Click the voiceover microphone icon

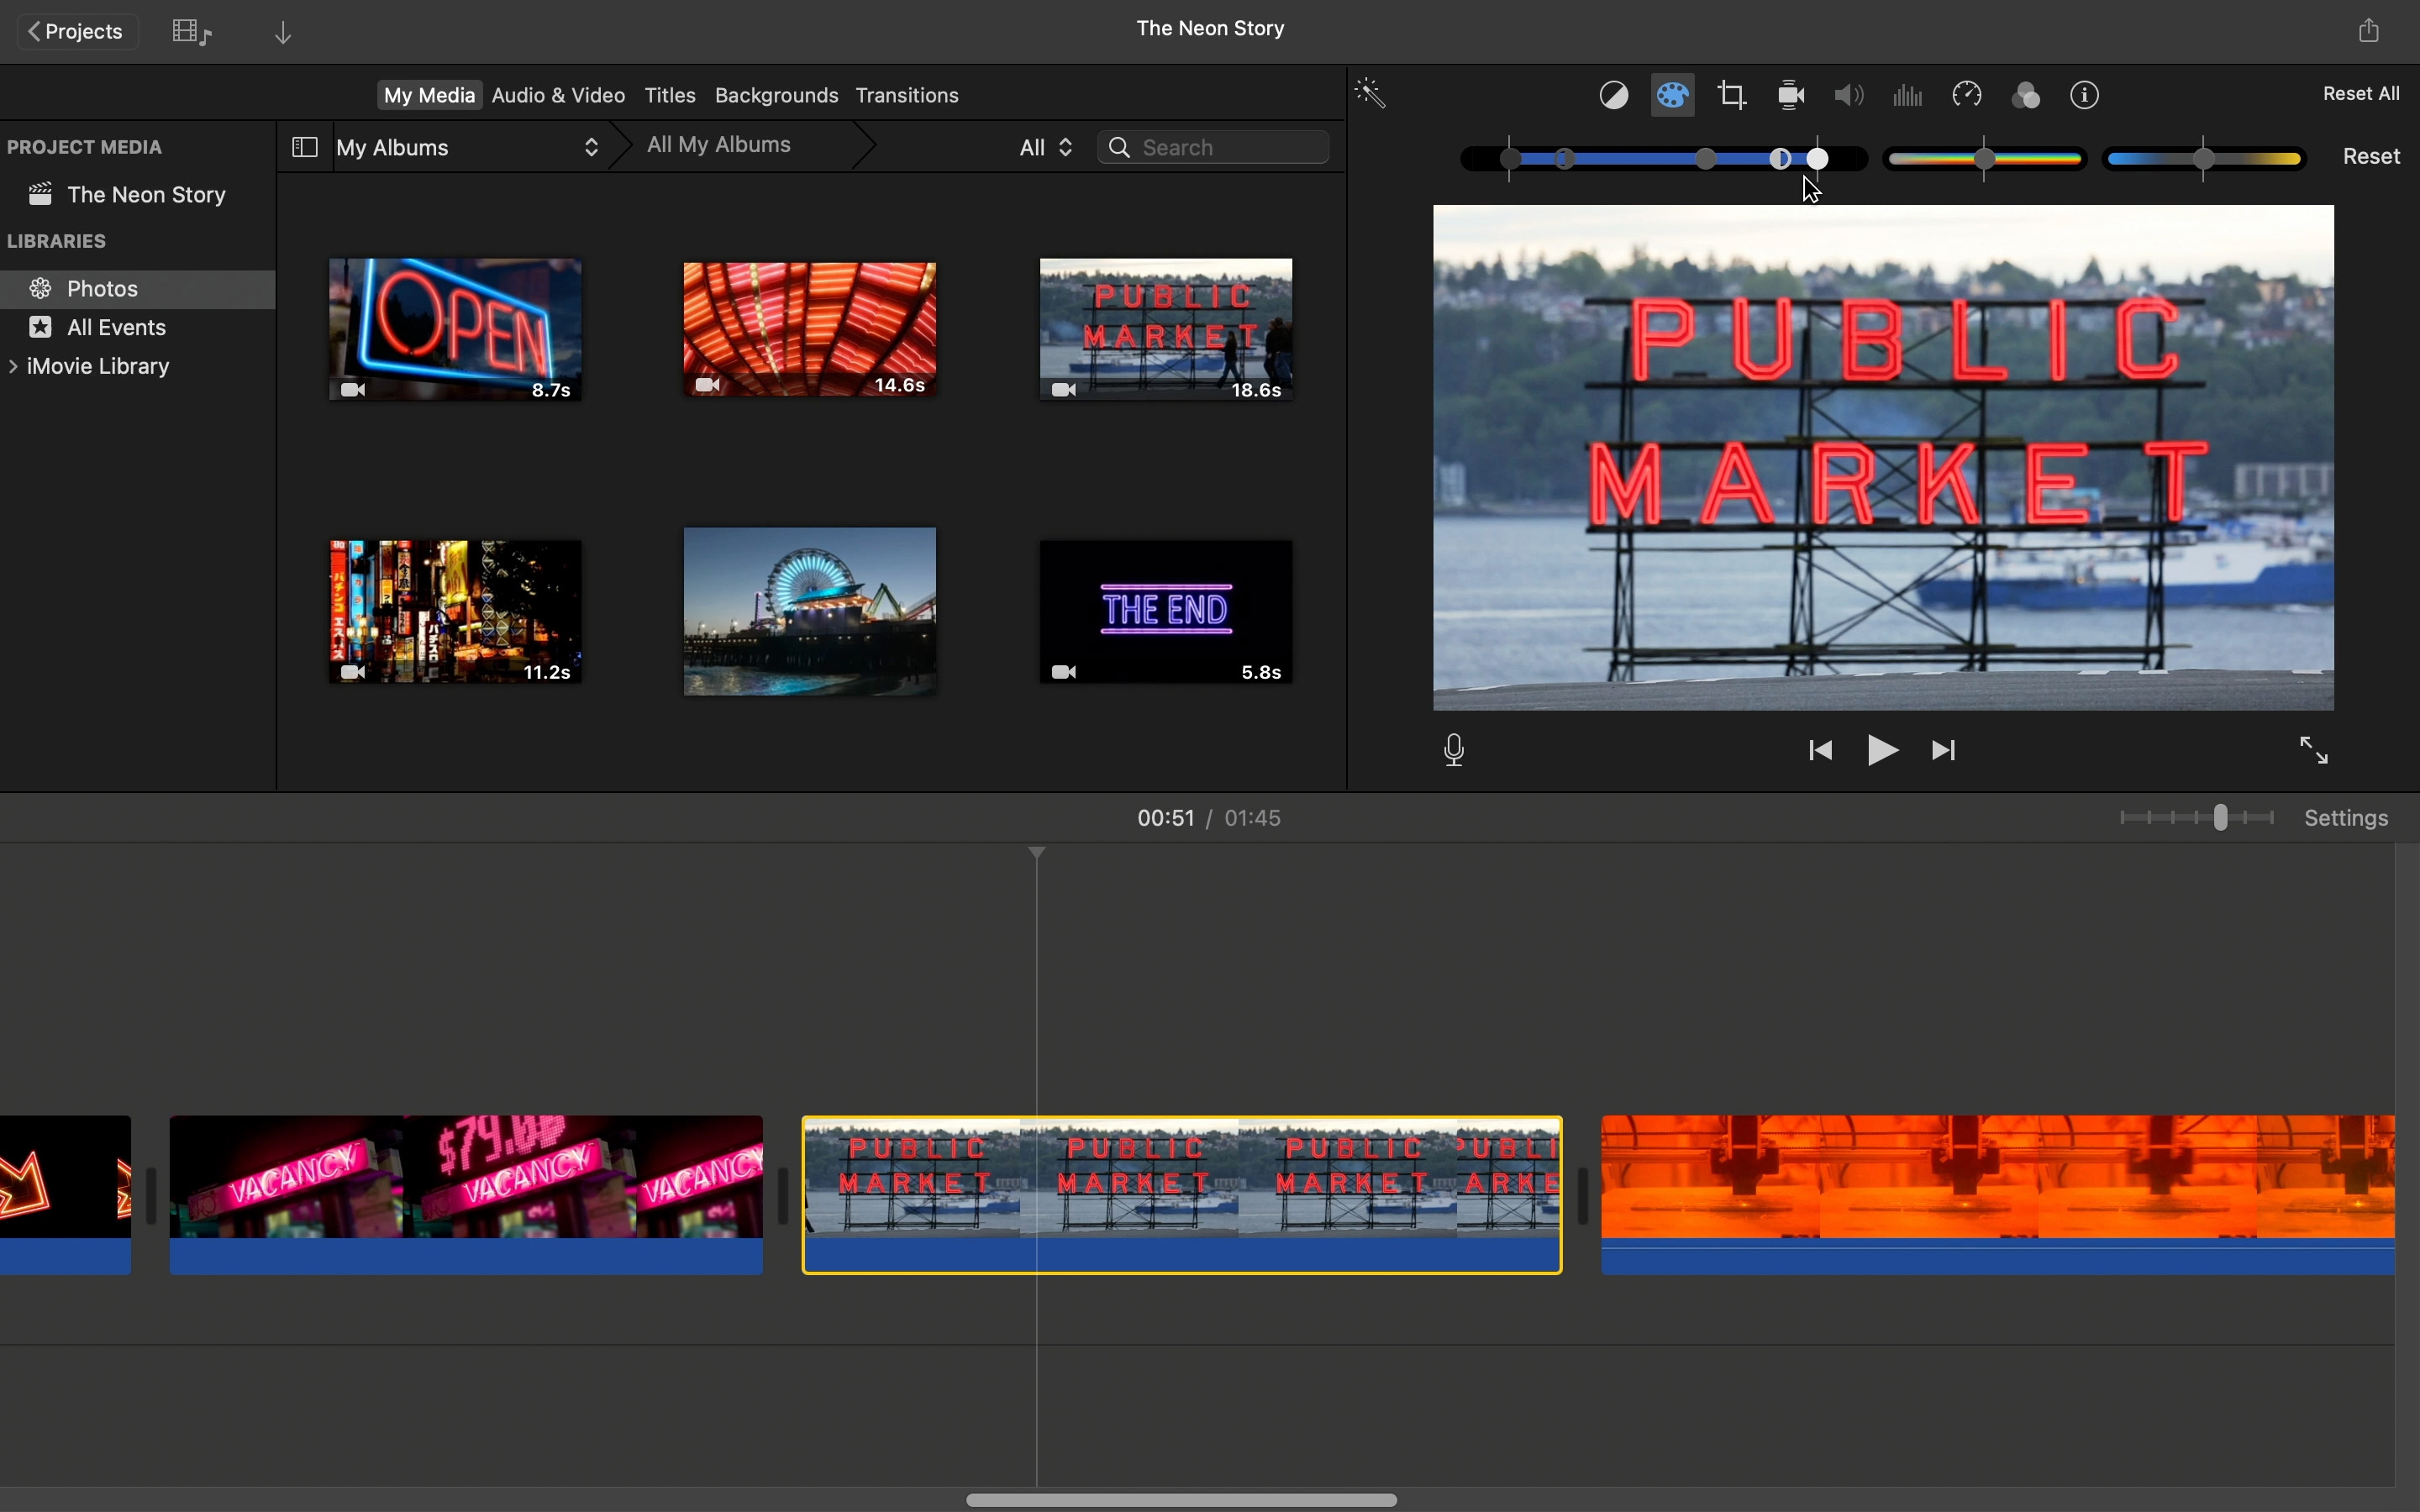[x=1455, y=750]
